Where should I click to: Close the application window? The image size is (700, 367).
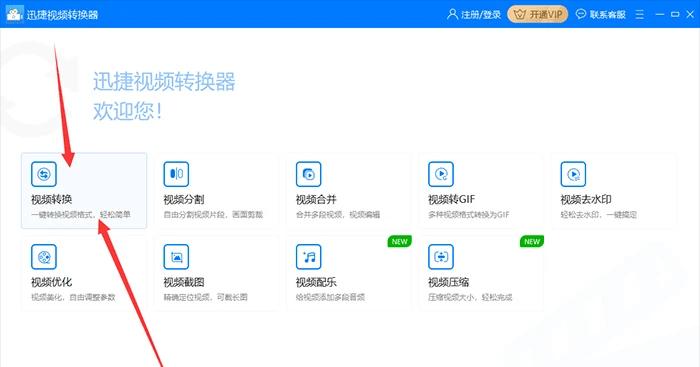pyautogui.click(x=690, y=14)
